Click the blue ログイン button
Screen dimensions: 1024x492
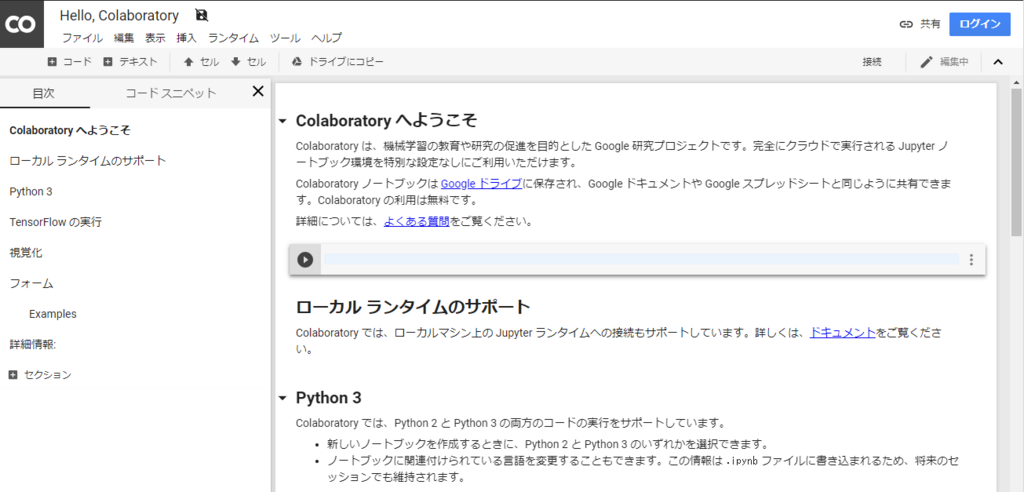tap(980, 24)
